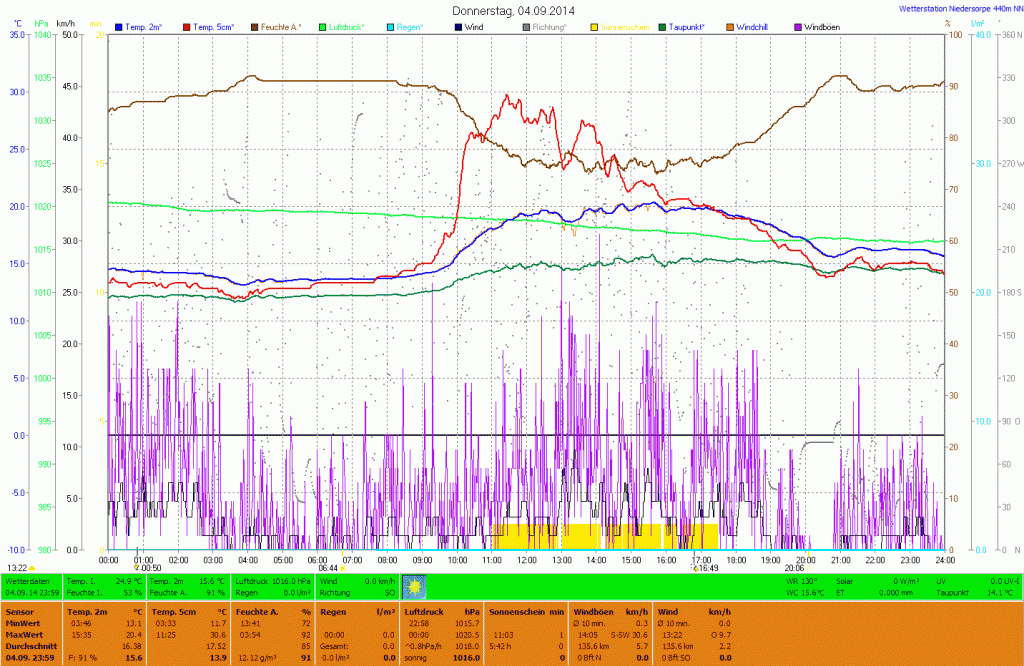Click the Richtung legend label
This screenshot has height=666, width=1024.
pyautogui.click(x=552, y=26)
